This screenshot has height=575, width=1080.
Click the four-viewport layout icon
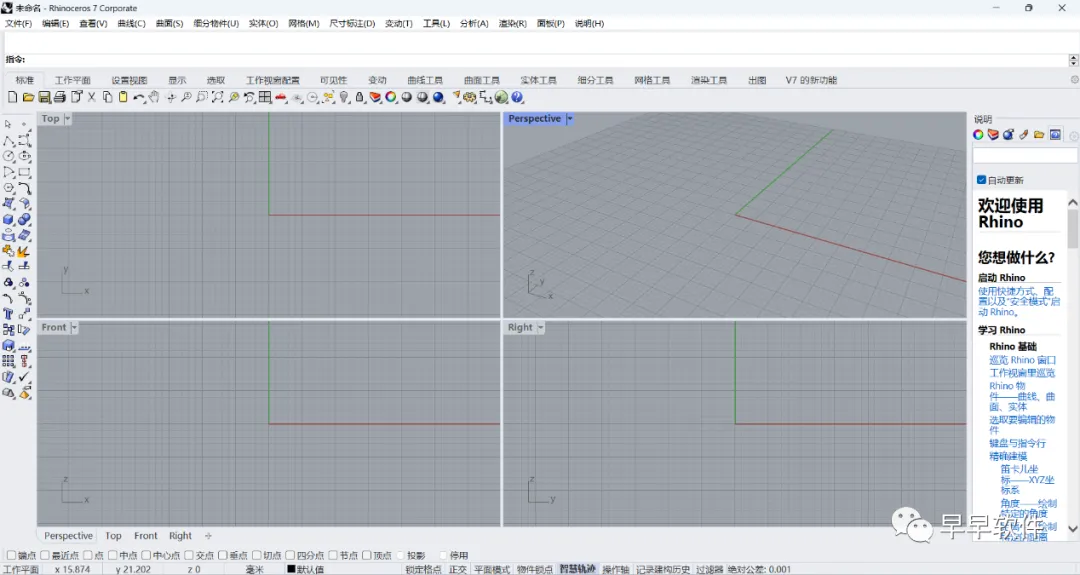265,97
